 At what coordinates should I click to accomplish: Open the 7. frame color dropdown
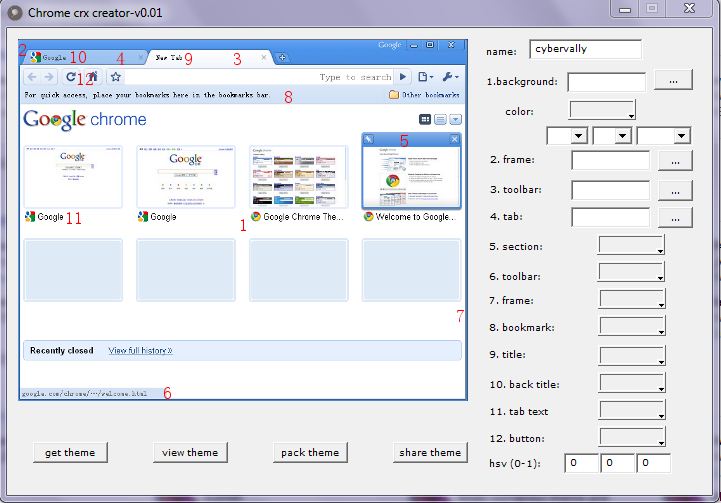point(632,299)
